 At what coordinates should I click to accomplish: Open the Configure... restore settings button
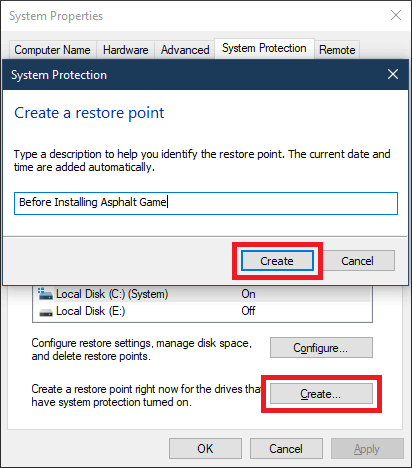[321, 348]
